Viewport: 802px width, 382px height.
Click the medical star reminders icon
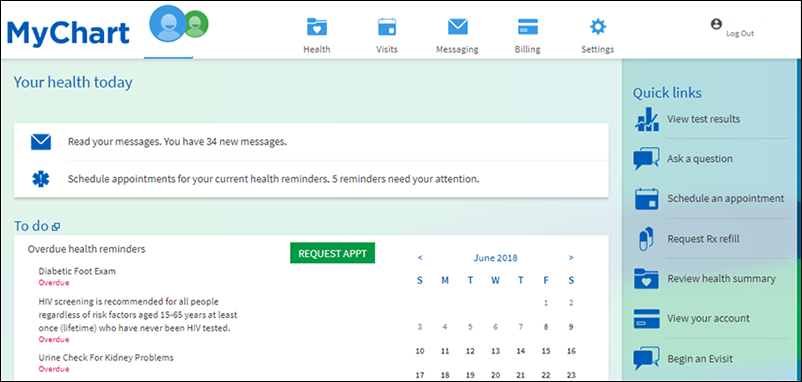coord(40,179)
